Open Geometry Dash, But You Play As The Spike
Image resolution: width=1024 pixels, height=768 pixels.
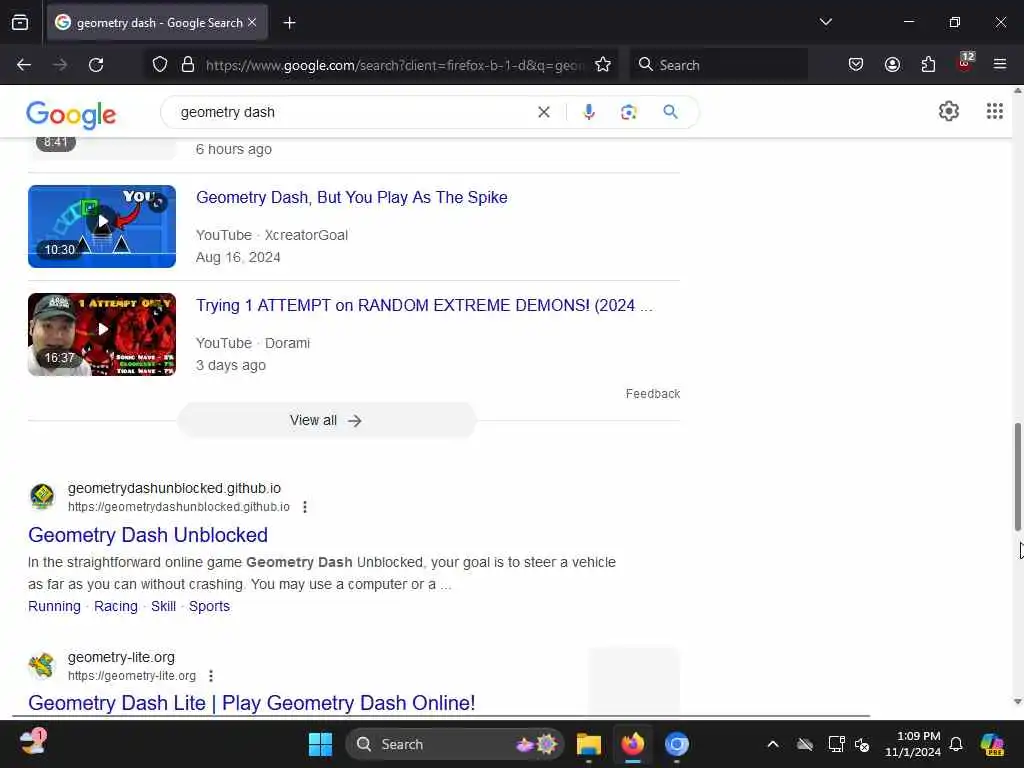[351, 197]
